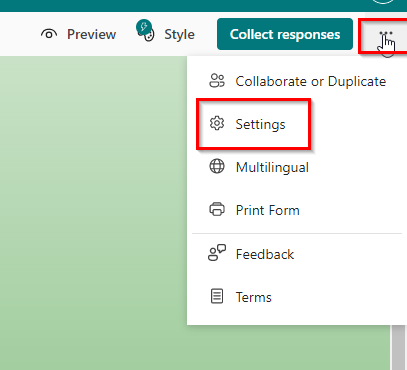Click the Preview eye icon
This screenshot has width=407, height=370.
pos(49,34)
